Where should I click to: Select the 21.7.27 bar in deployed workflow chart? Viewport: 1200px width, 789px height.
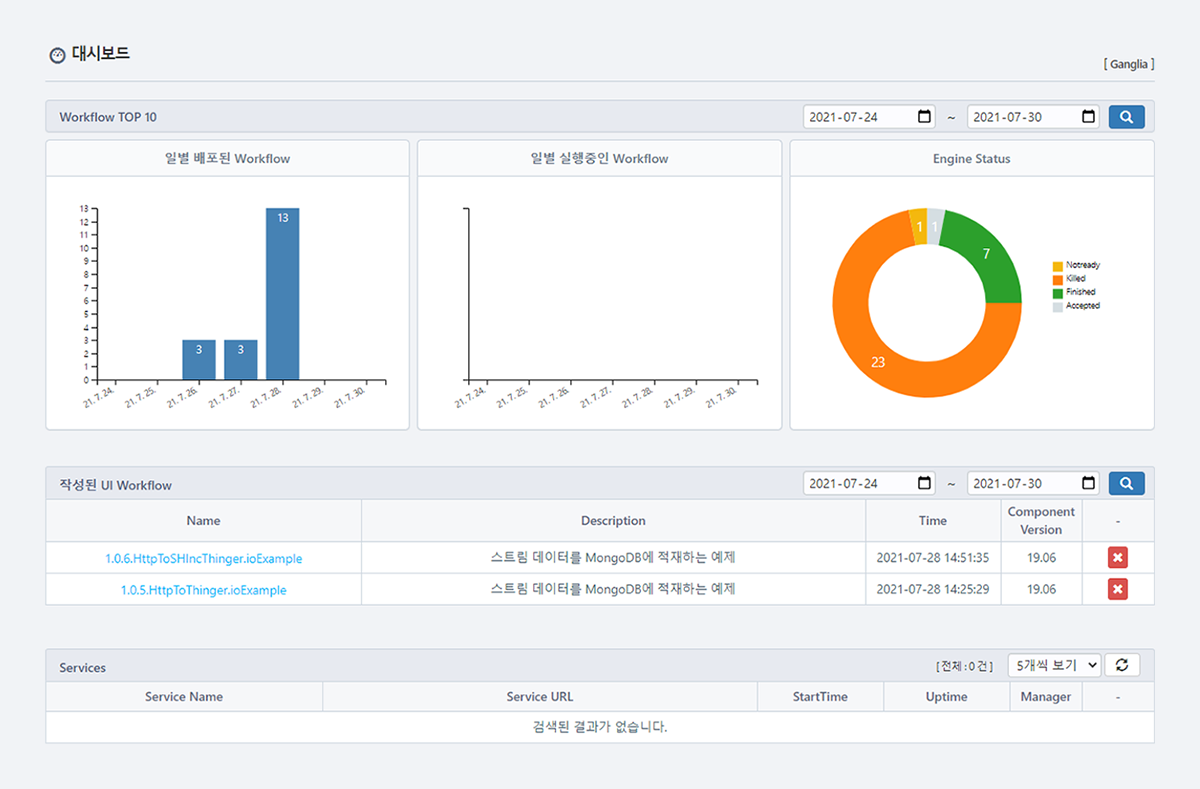point(241,360)
